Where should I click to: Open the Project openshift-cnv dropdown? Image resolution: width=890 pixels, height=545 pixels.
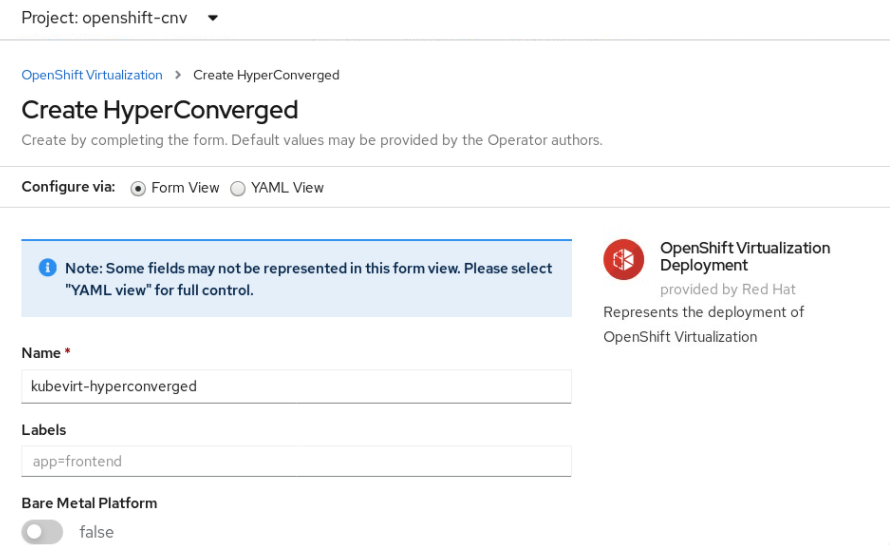coord(120,18)
